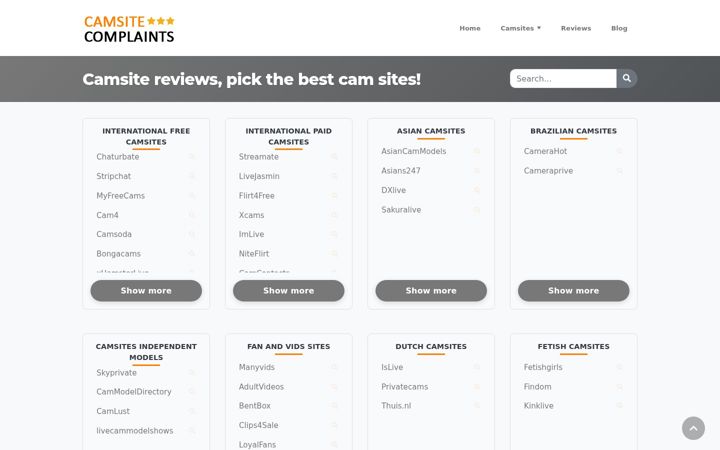Open the ImLive review link
The height and width of the screenshot is (450, 720).
click(251, 234)
